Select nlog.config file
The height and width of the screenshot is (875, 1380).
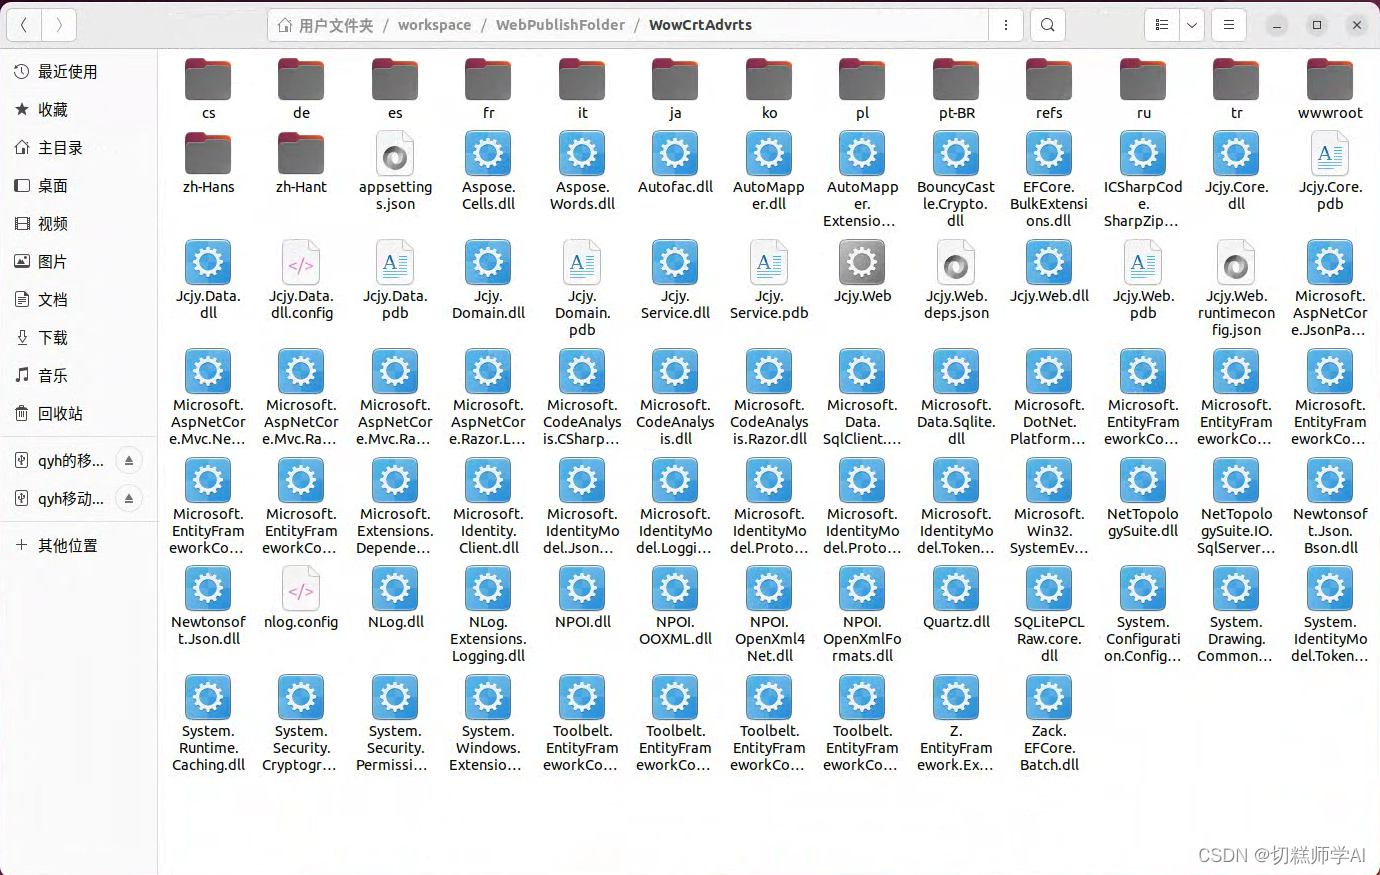point(301,598)
